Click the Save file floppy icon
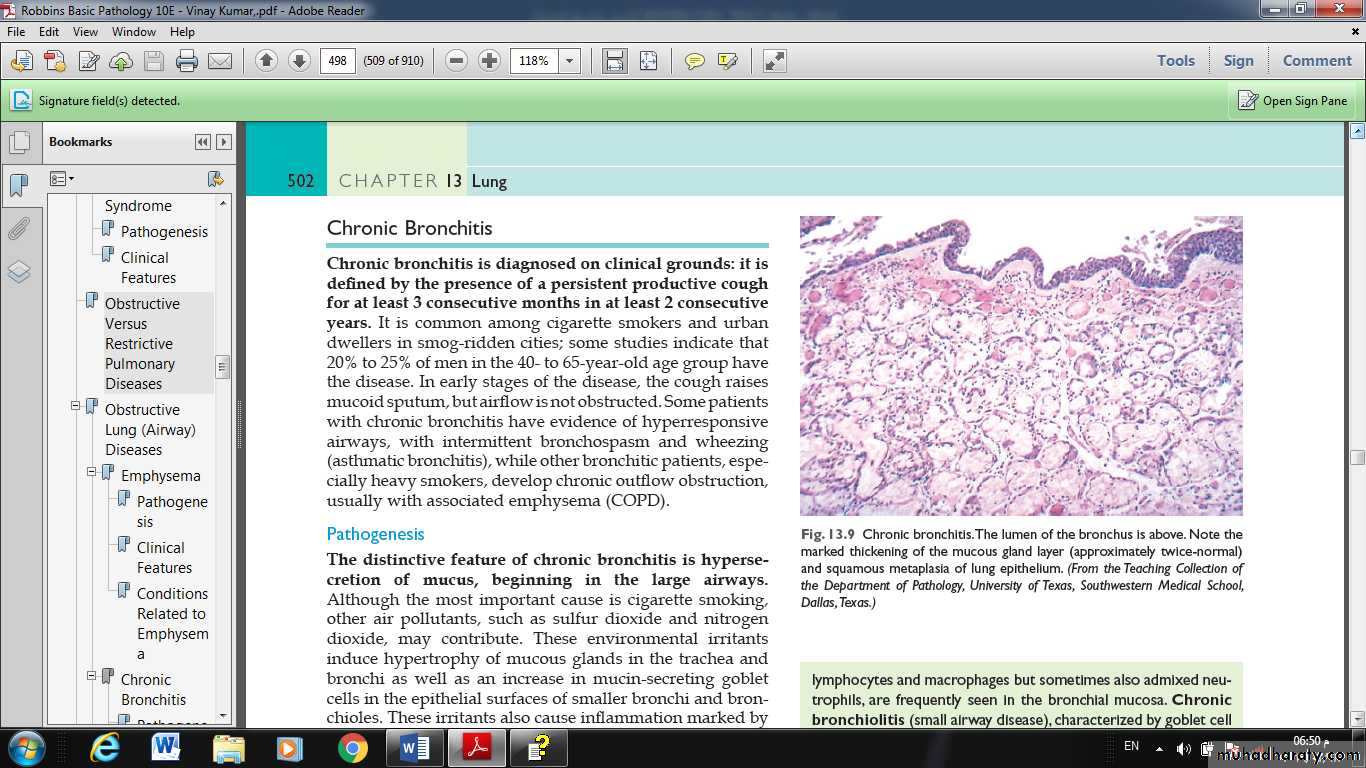This screenshot has height=768, width=1366. [154, 61]
